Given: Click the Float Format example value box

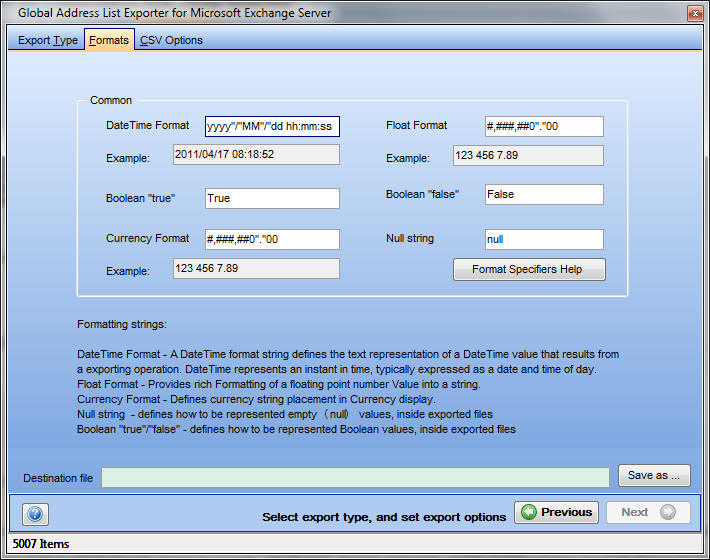Looking at the screenshot, I should 528,155.
